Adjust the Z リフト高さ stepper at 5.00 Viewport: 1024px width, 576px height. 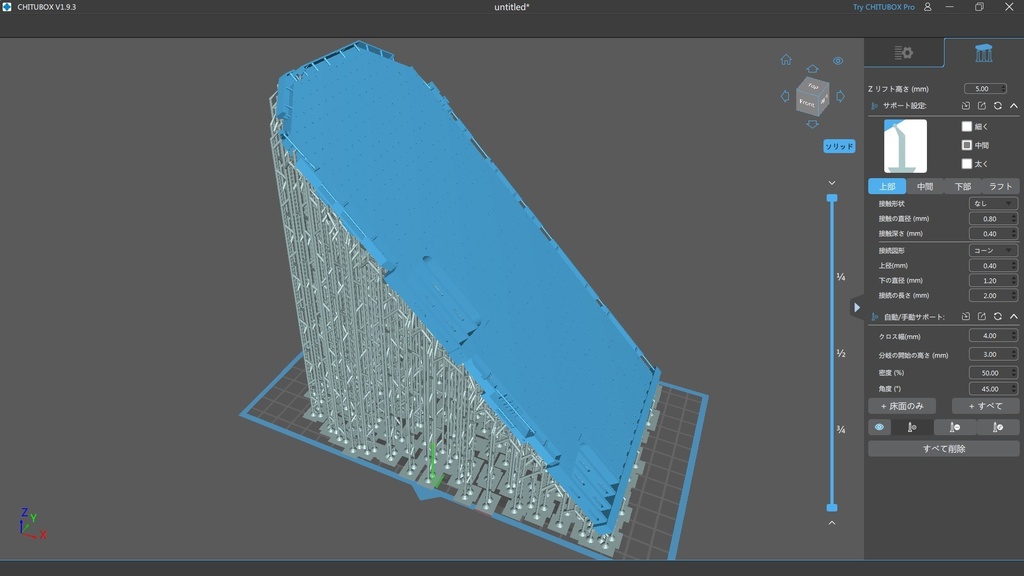(1003, 89)
